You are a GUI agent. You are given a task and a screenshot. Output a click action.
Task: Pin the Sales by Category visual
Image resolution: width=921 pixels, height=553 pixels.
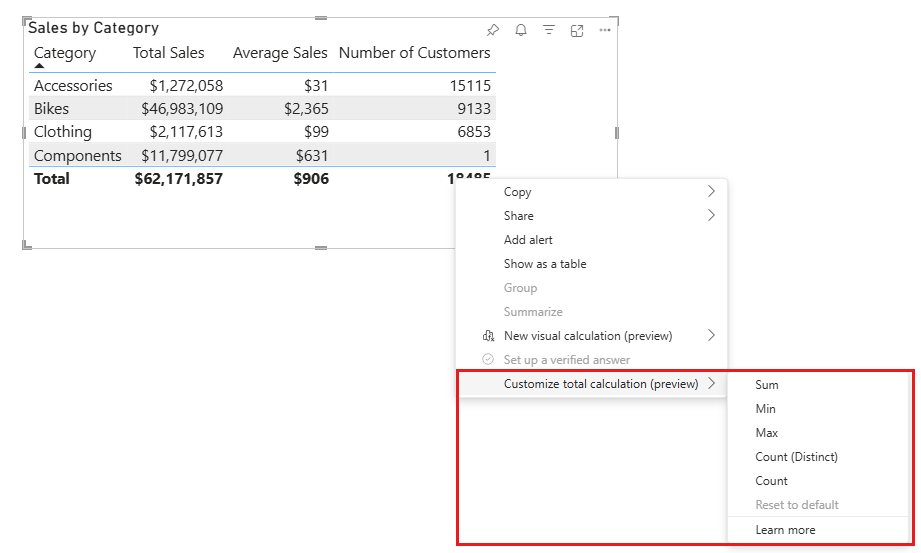[x=493, y=31]
